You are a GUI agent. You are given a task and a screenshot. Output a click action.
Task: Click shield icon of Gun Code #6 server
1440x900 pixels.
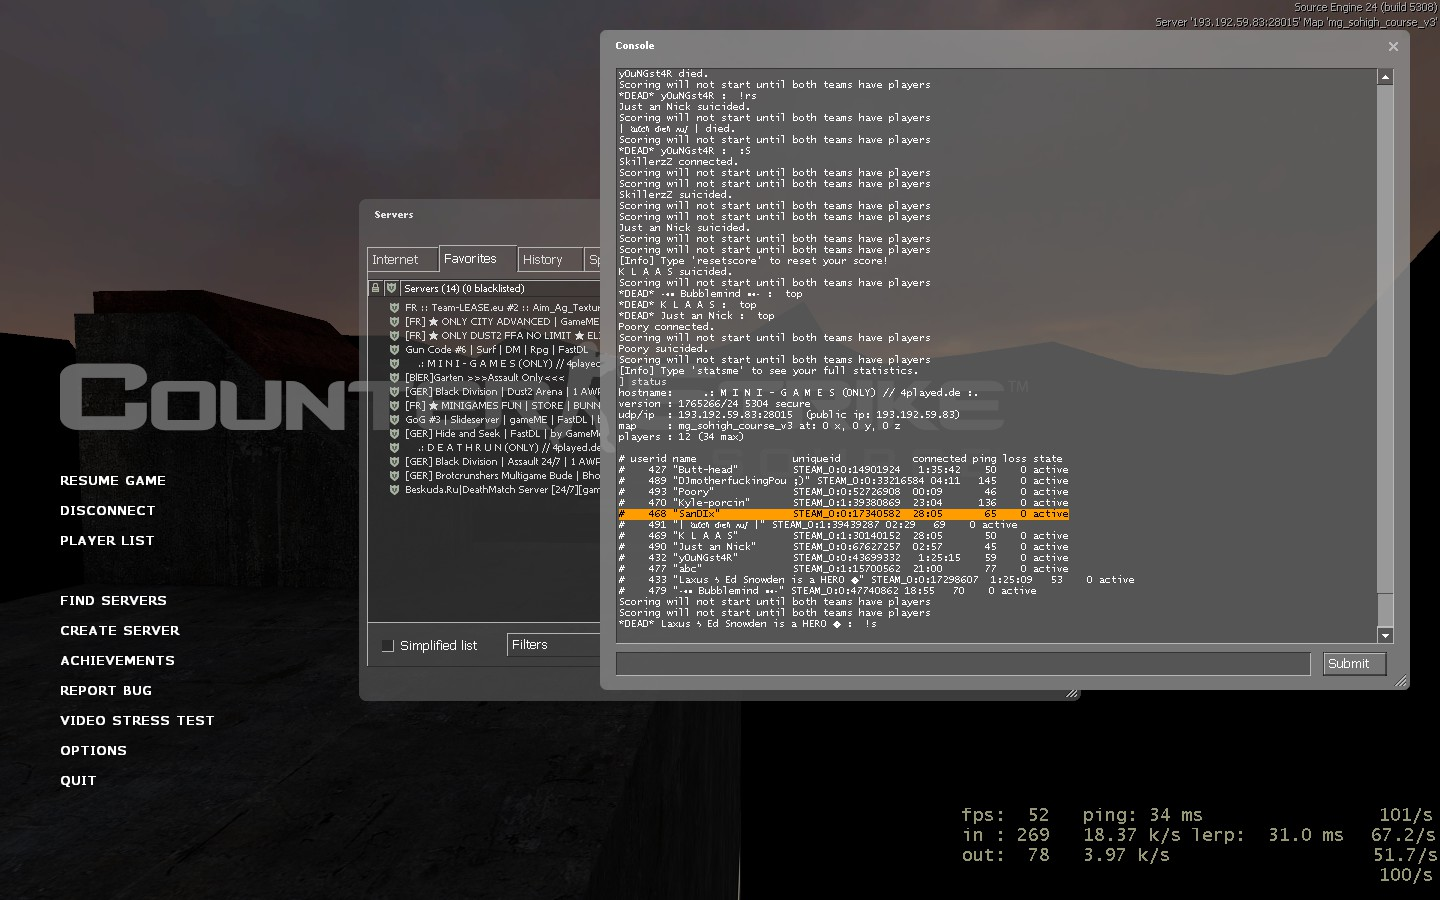pos(394,350)
